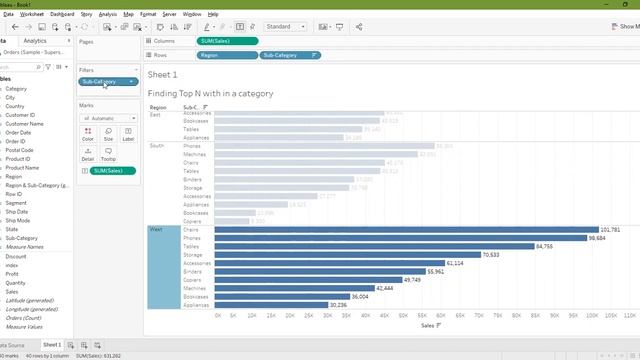Open the Sub-Category filter pill dropdown arrow
This screenshot has width=640, height=360.
pyautogui.click(x=131, y=82)
